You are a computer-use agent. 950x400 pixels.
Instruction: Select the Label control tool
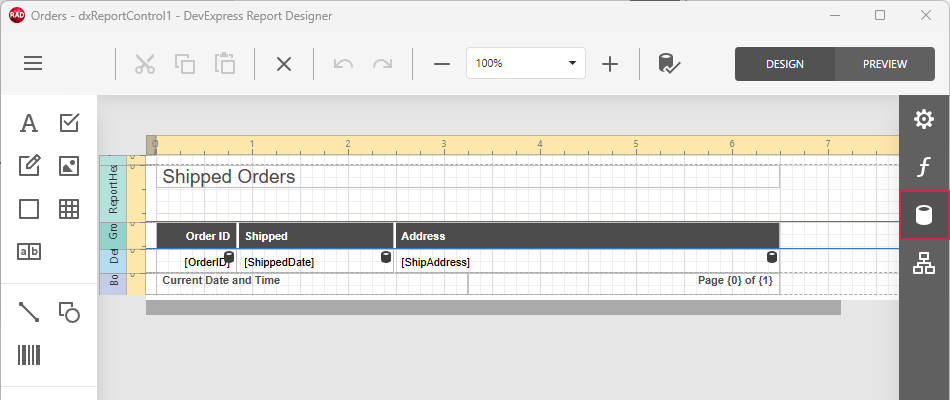pyautogui.click(x=29, y=123)
